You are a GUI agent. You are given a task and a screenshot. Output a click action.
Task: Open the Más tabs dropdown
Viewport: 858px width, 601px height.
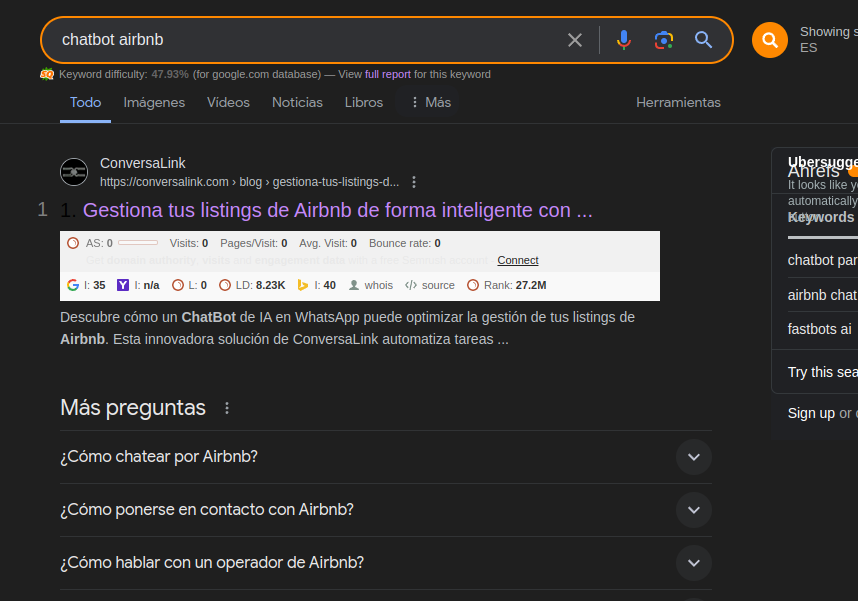click(431, 102)
